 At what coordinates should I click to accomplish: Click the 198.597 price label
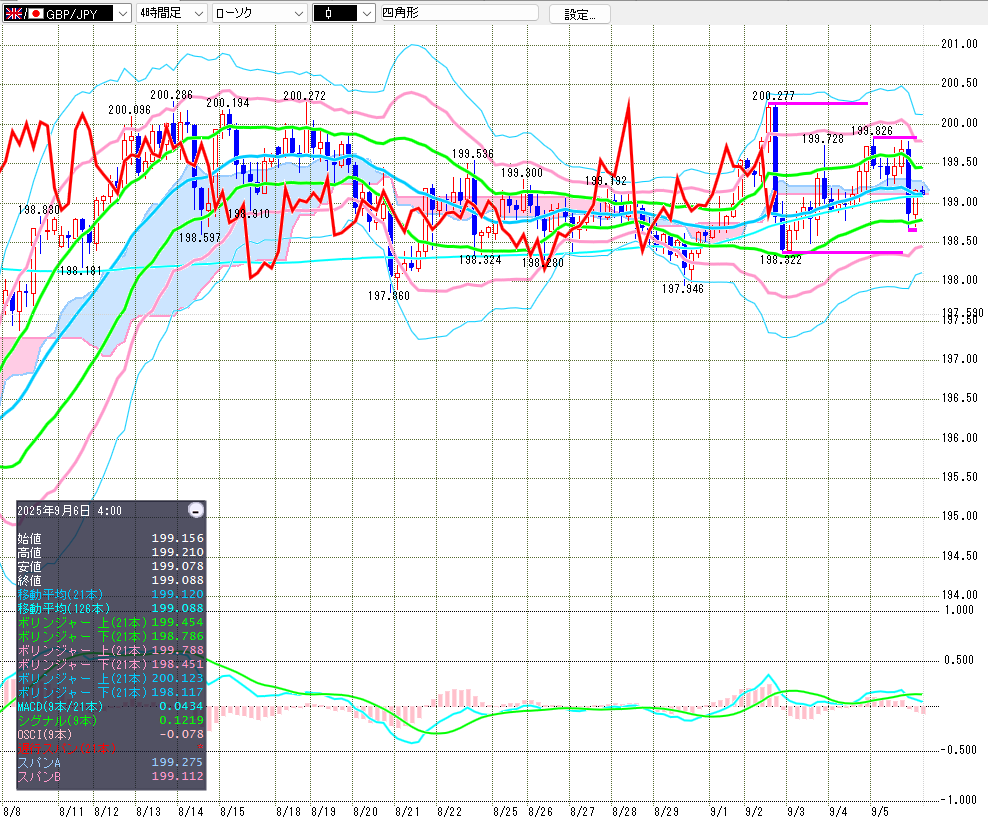point(200,237)
